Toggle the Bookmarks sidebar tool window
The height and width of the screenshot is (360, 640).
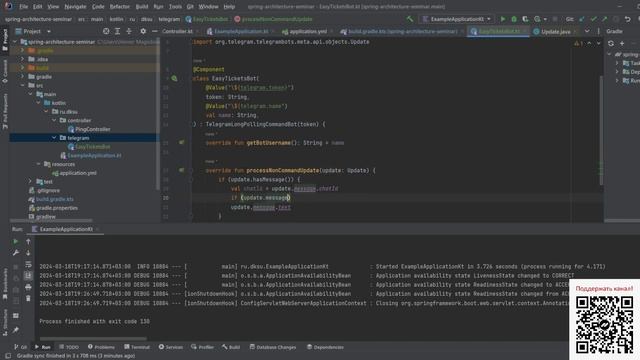tap(5, 285)
